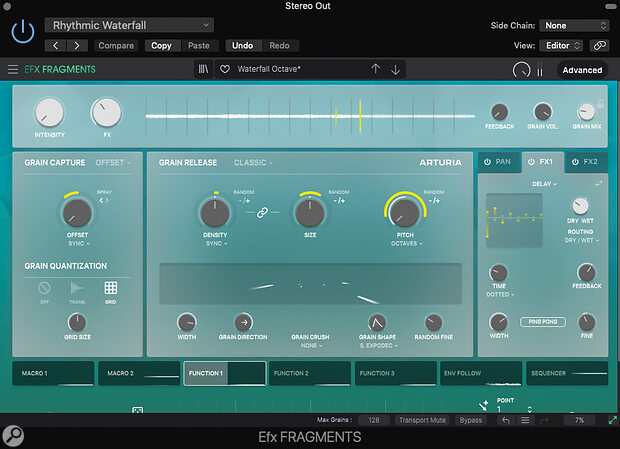Image resolution: width=620 pixels, height=449 pixels.
Task: Open View Editor dropdown
Action: coord(562,45)
